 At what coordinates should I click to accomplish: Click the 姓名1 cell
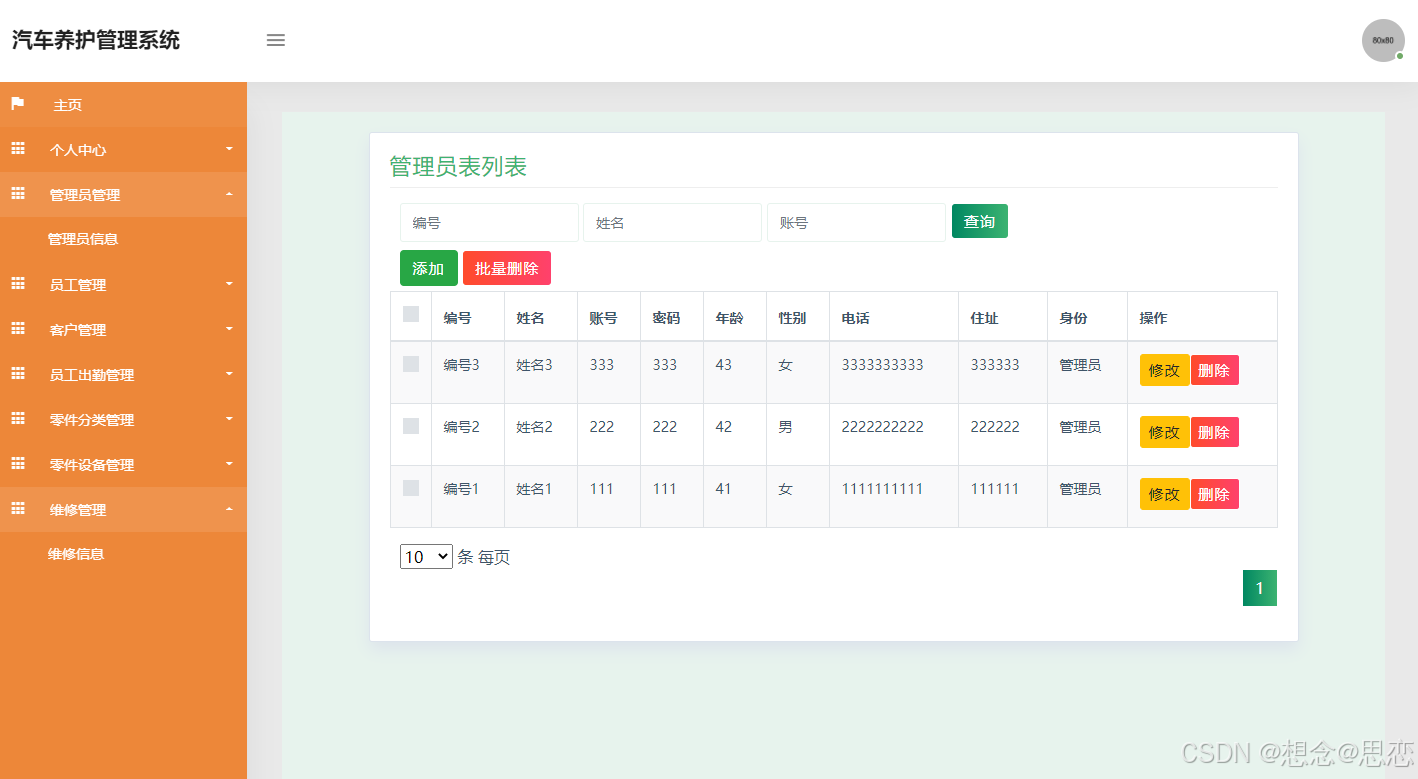click(x=534, y=489)
